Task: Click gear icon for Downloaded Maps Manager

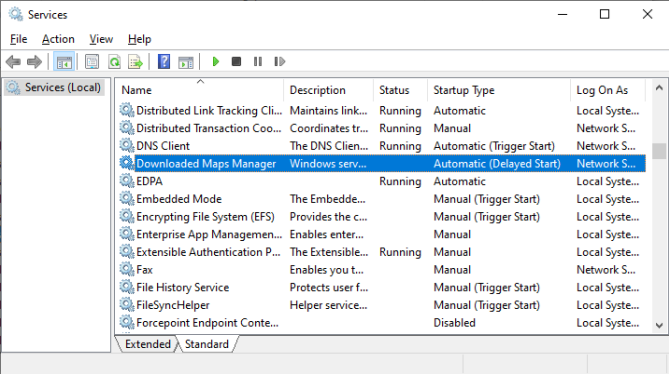Action: [126, 163]
